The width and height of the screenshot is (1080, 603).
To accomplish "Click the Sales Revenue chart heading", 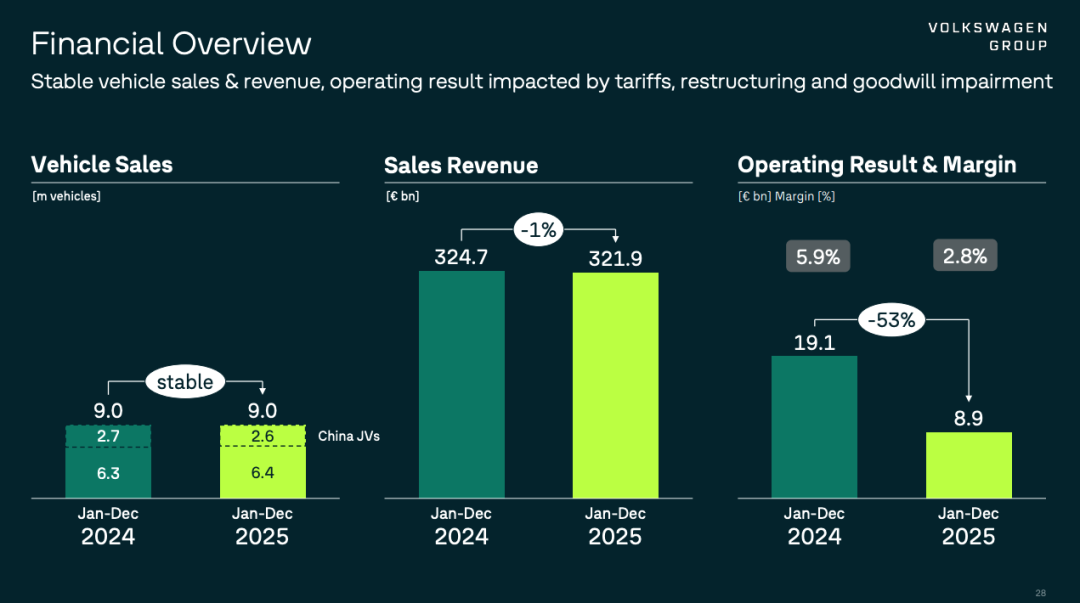I will click(x=461, y=166).
